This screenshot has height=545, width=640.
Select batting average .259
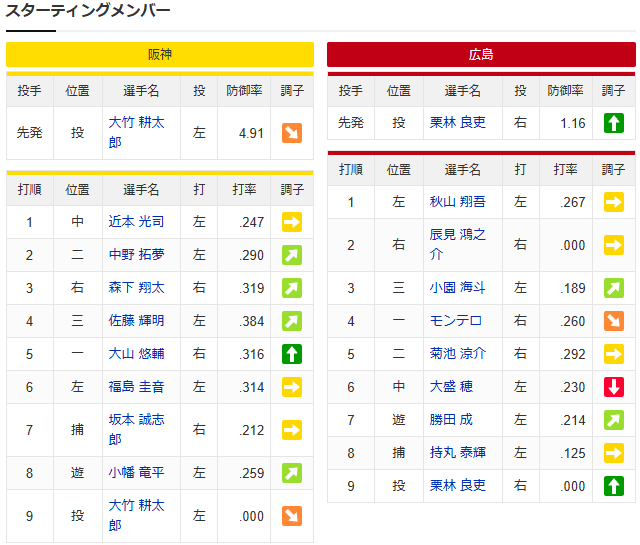point(251,474)
